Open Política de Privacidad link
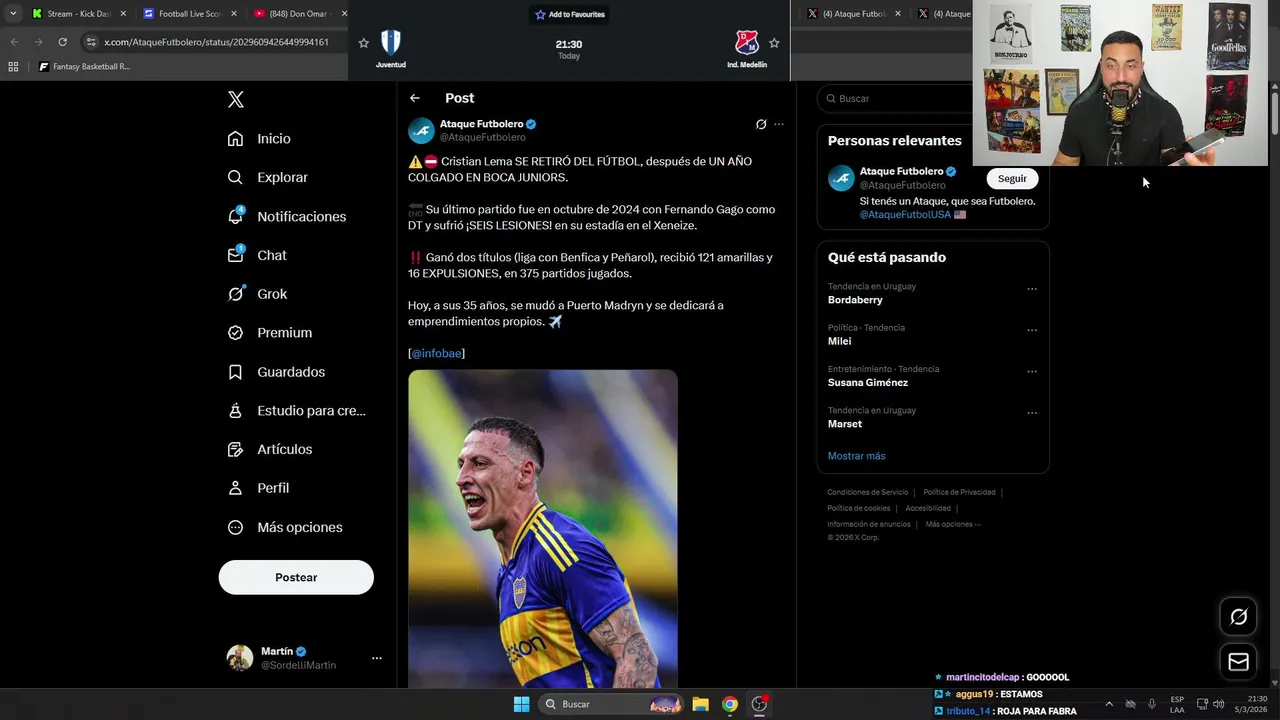1280x720 pixels. tap(959, 492)
